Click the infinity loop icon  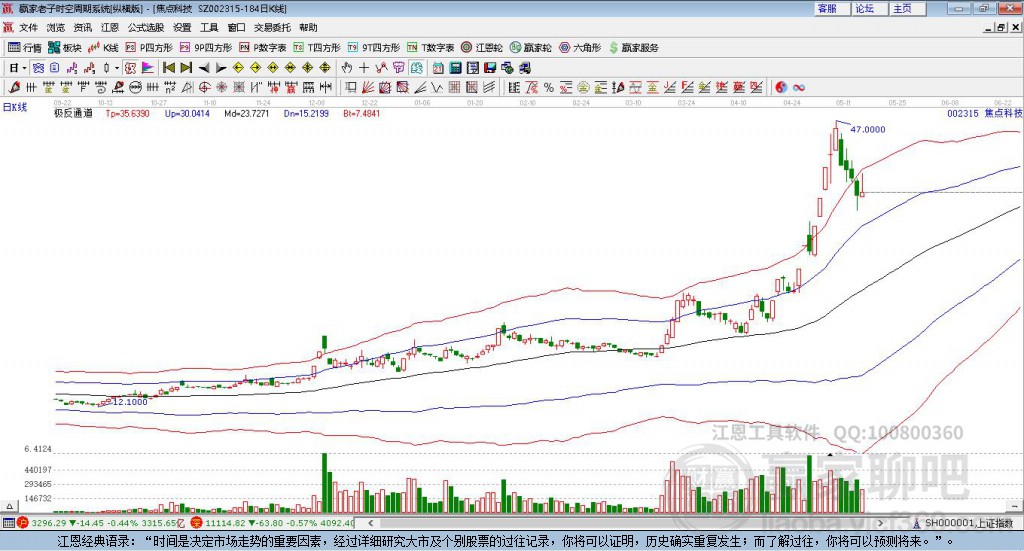pyautogui.click(x=798, y=87)
